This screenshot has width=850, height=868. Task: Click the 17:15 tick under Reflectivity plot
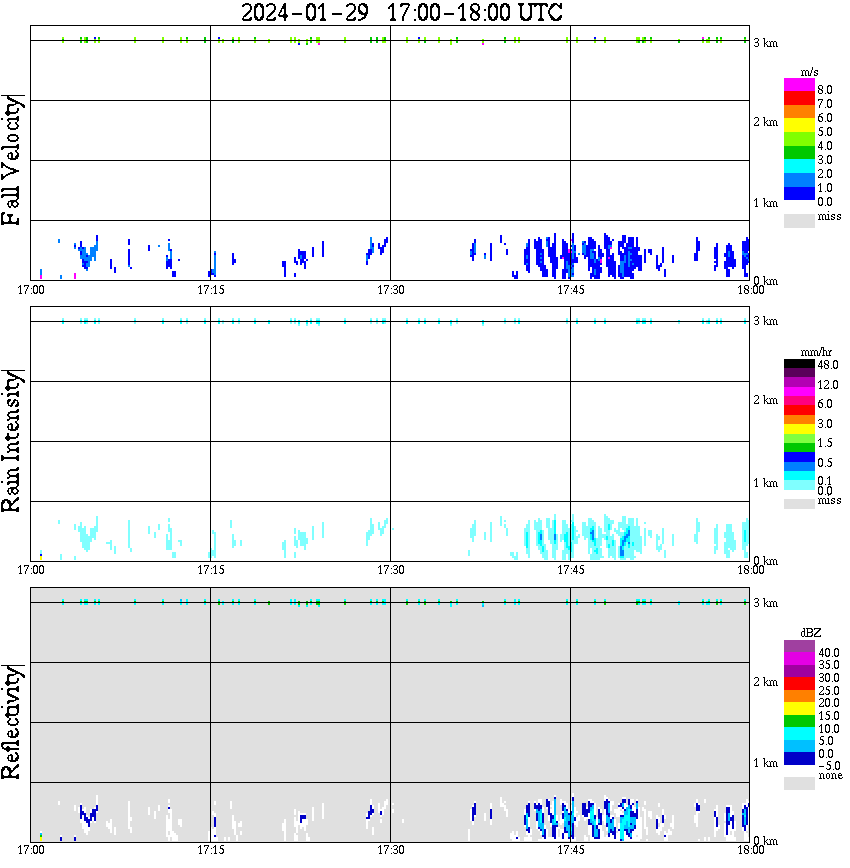point(210,850)
